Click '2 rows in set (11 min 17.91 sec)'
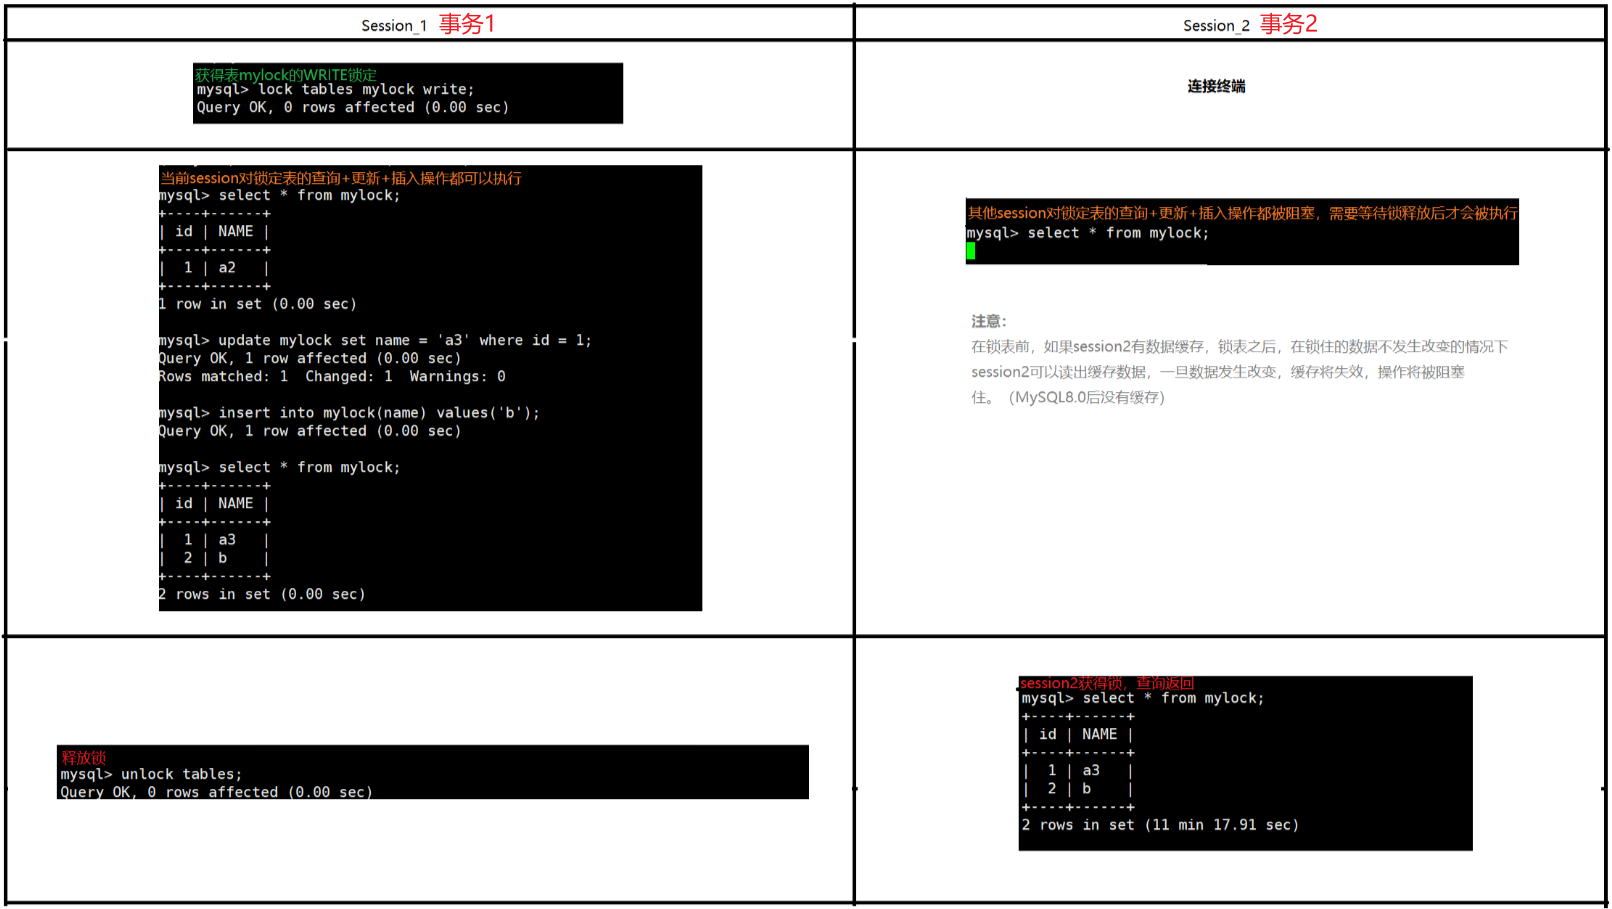The width and height of the screenshot is (1612, 909). point(1160,825)
